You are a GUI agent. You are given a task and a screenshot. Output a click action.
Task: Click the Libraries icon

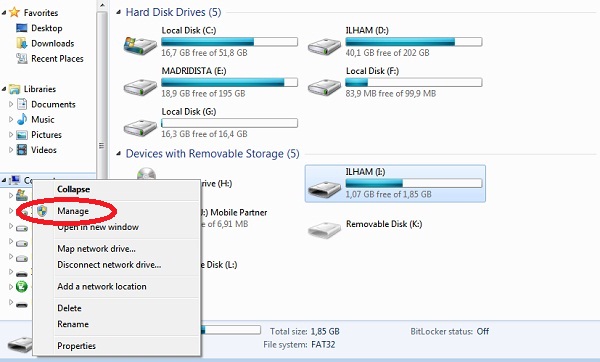coord(15,89)
